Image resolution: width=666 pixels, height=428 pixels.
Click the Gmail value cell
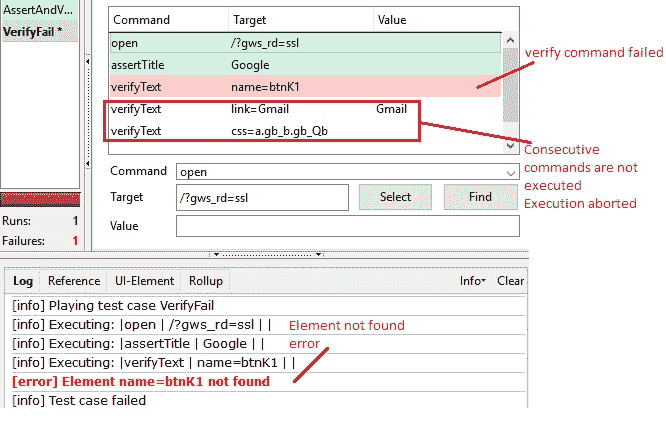(x=392, y=109)
